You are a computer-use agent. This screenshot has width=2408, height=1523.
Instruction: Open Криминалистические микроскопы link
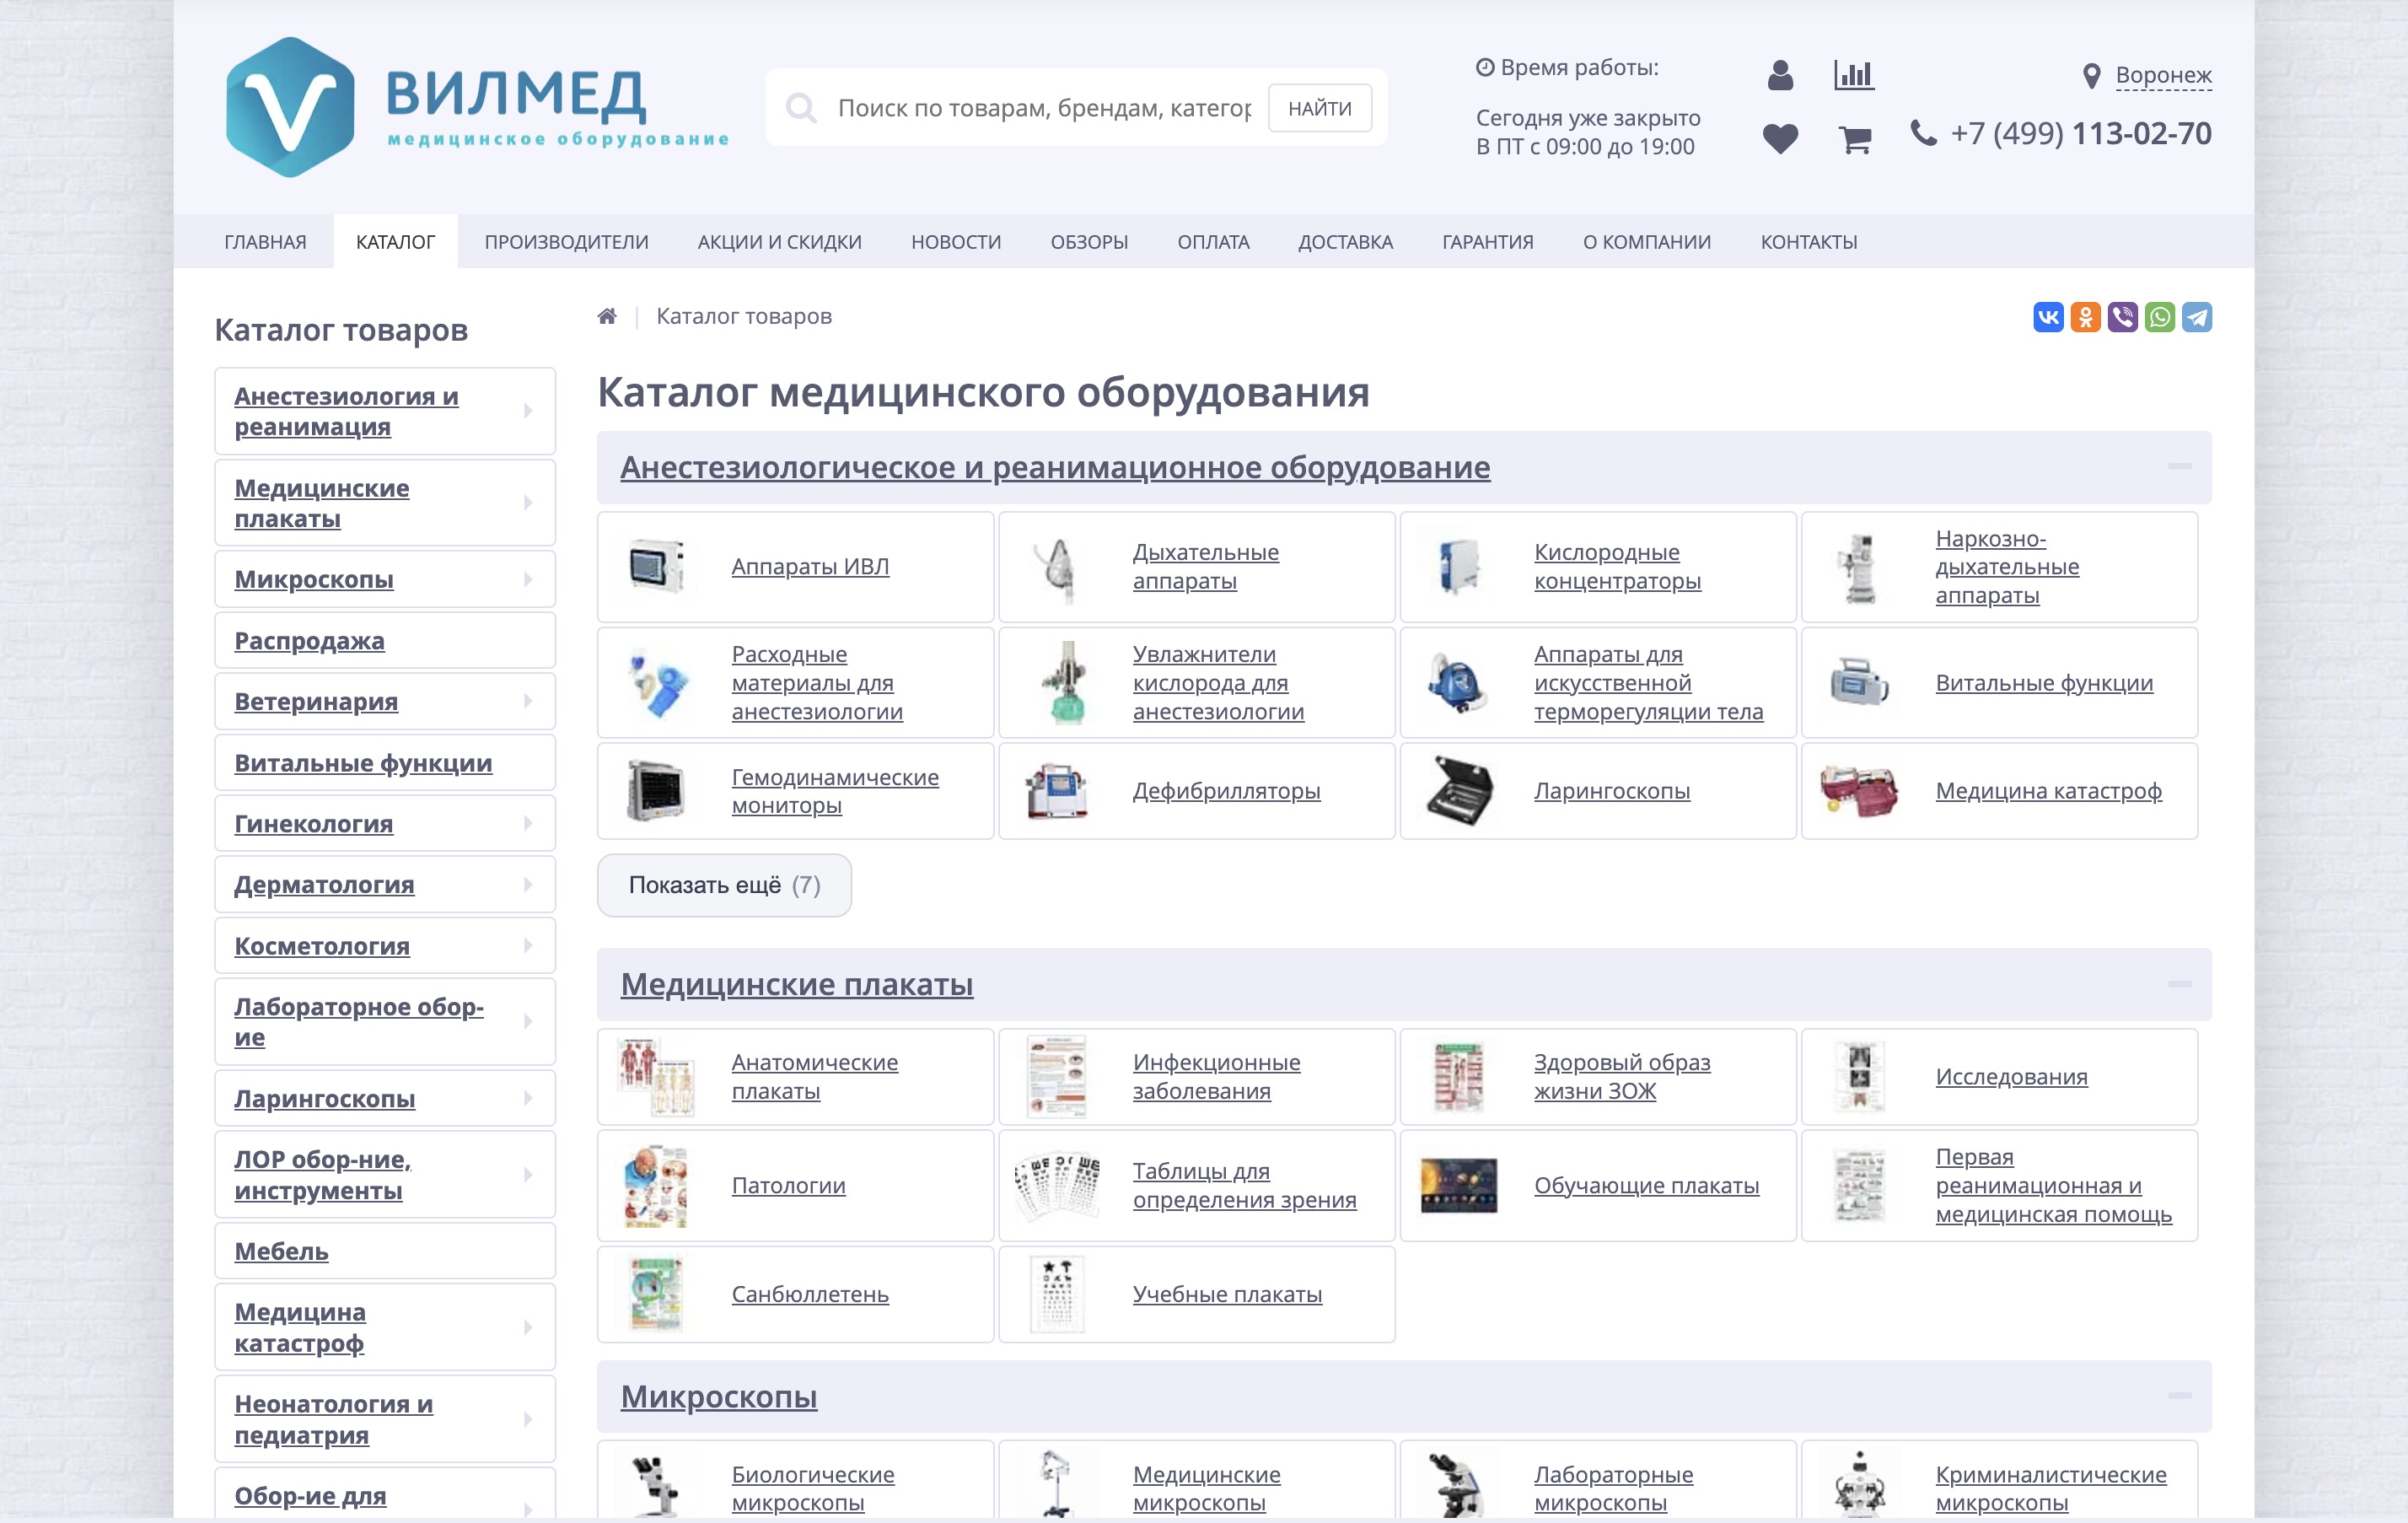(x=2050, y=1489)
